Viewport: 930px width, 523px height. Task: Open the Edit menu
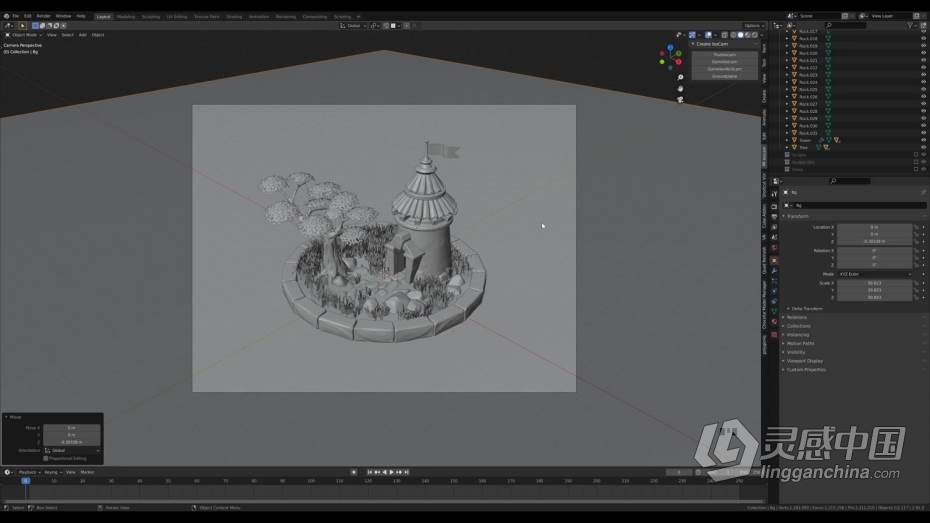pos(27,16)
